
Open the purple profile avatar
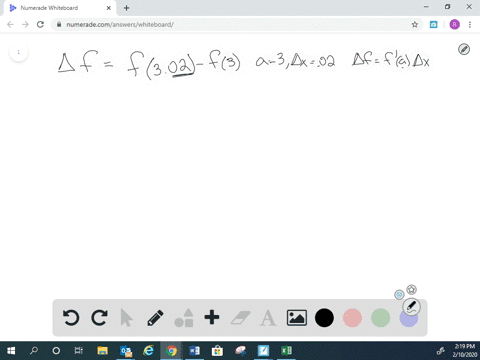(x=454, y=24)
